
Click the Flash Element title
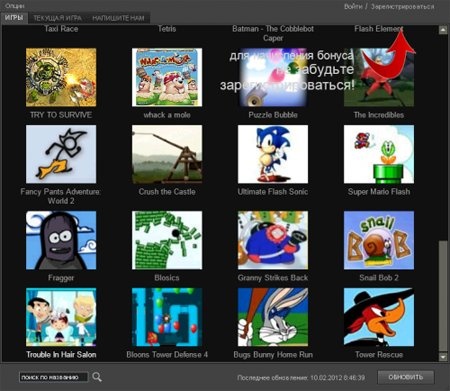coord(379,29)
